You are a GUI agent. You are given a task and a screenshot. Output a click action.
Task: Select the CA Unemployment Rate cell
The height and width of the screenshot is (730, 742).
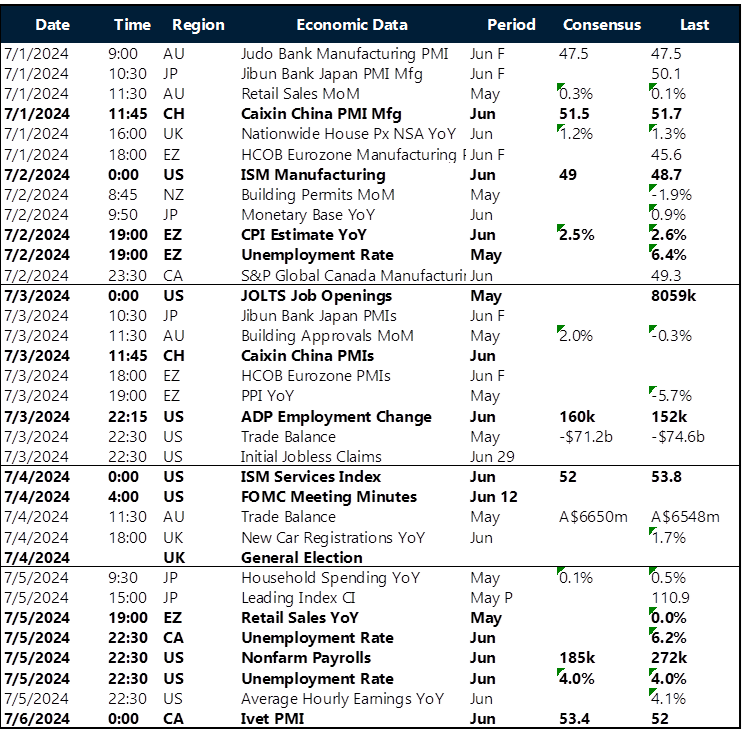click(318, 638)
